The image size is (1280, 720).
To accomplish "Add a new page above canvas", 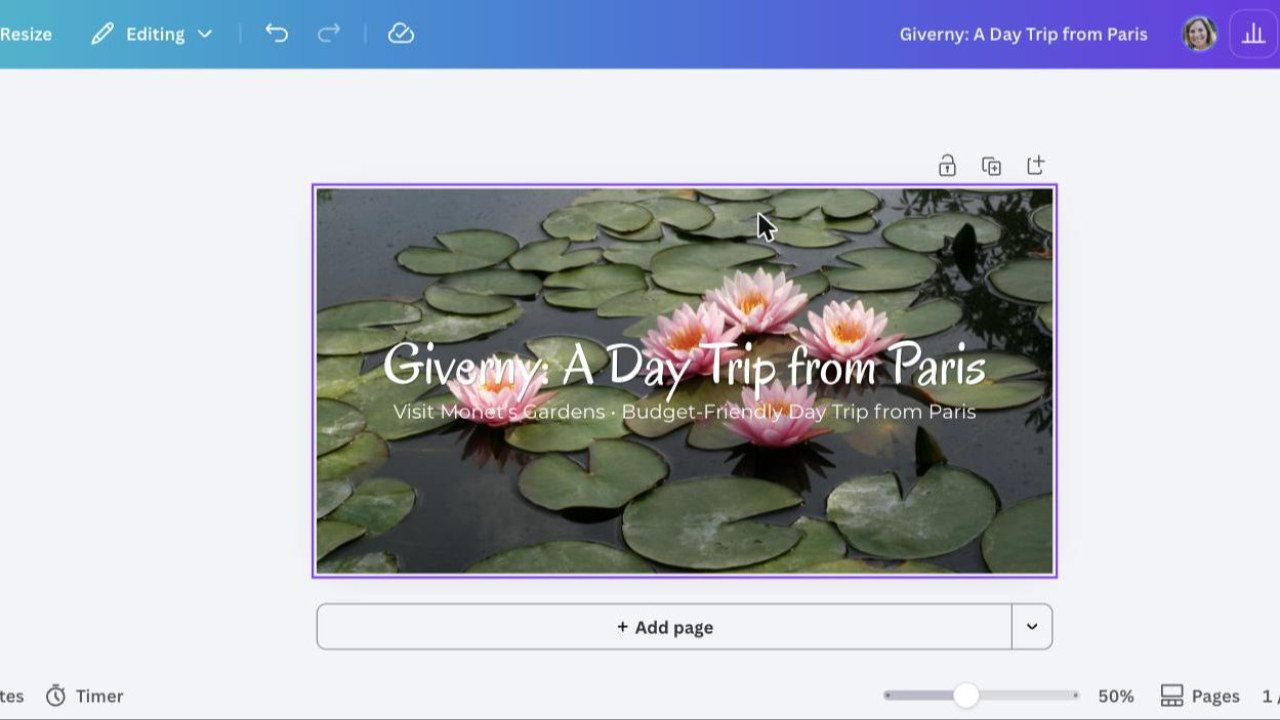I will click(1035, 166).
